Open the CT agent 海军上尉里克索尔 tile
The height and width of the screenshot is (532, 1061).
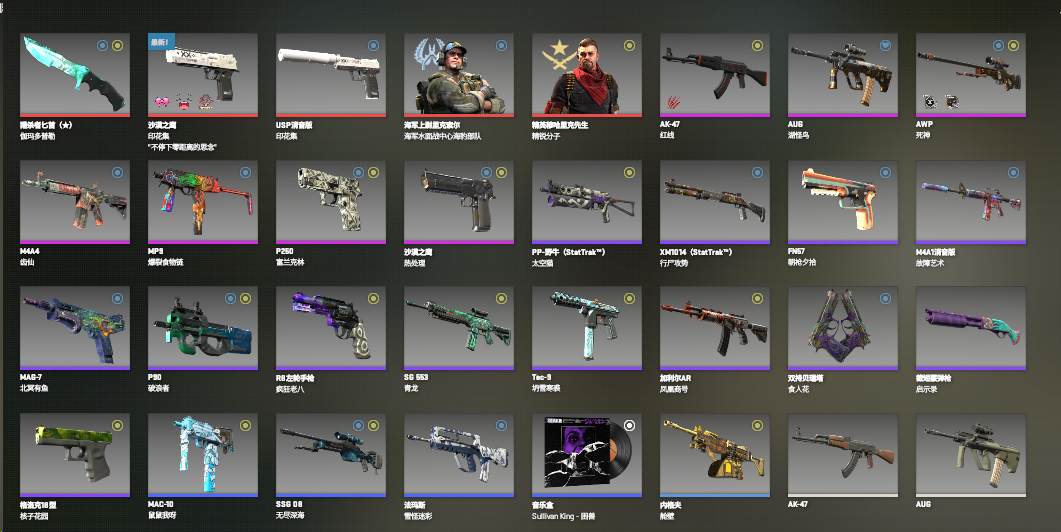(459, 74)
